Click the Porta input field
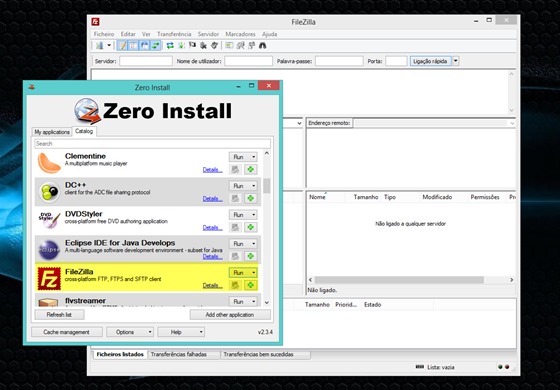 [x=396, y=61]
